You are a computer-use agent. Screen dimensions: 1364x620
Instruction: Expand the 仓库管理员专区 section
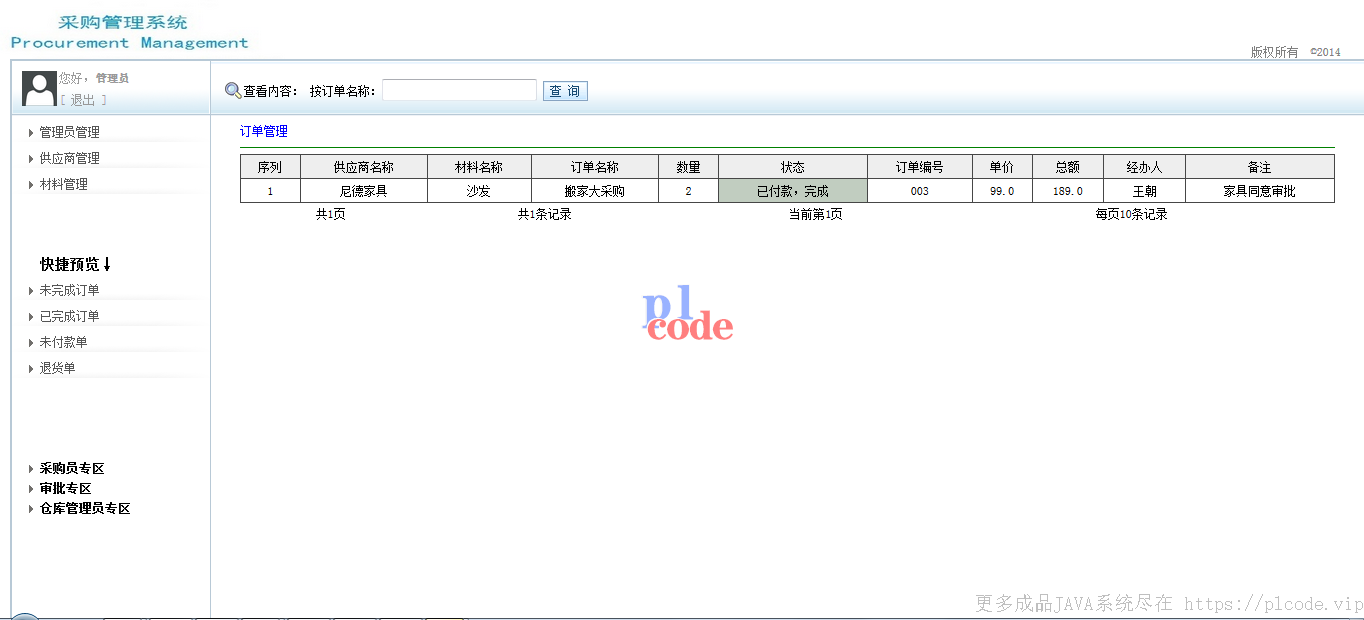85,508
